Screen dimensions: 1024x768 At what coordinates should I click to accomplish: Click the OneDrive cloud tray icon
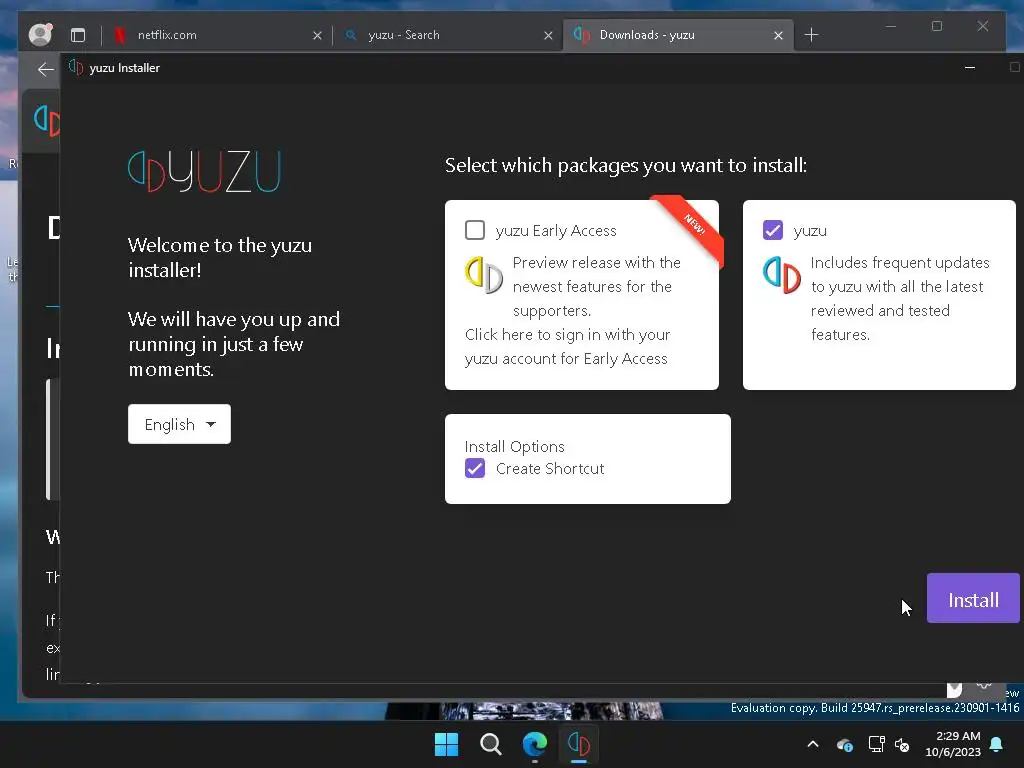[x=845, y=744]
